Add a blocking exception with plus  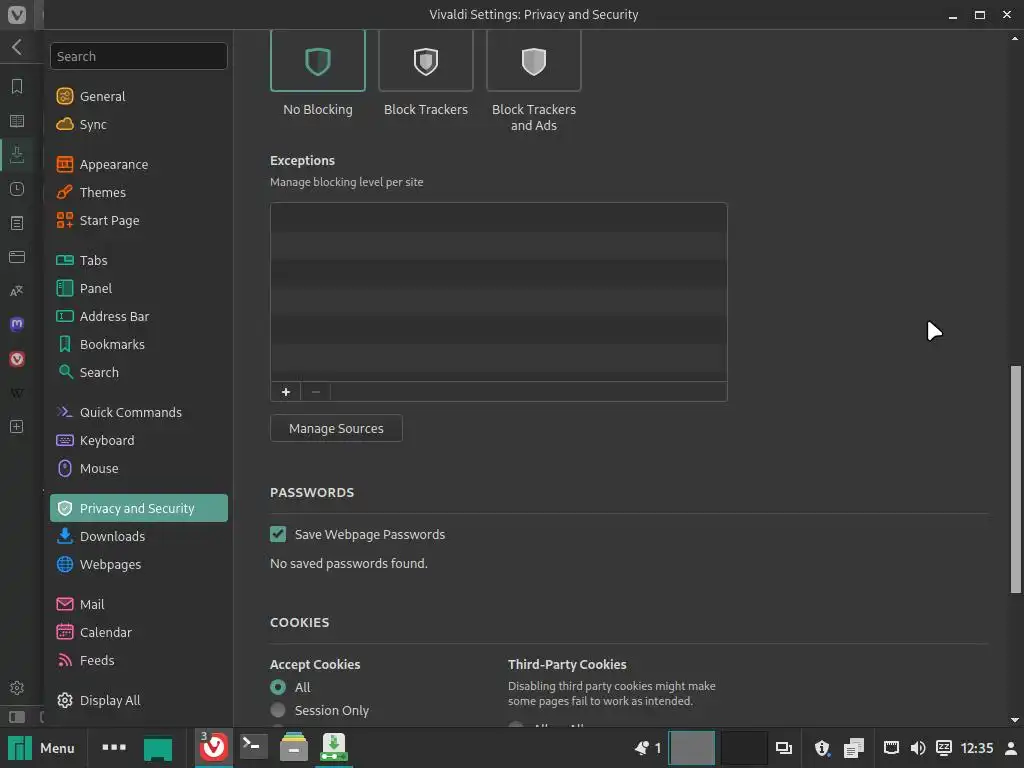coord(285,392)
